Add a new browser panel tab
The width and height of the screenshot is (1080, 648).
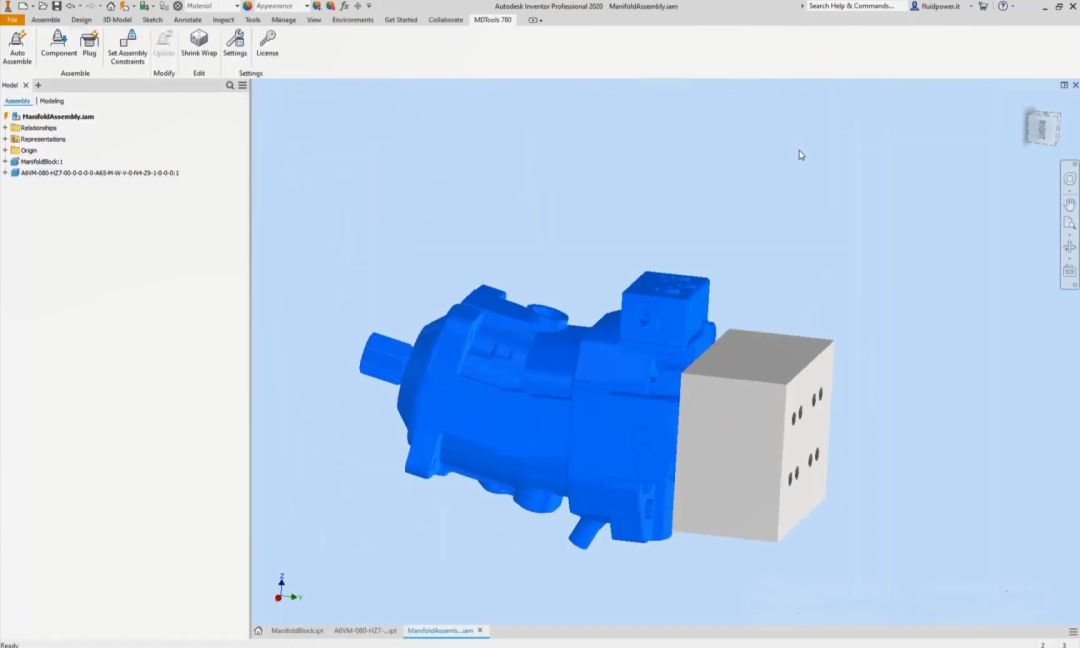coord(38,85)
